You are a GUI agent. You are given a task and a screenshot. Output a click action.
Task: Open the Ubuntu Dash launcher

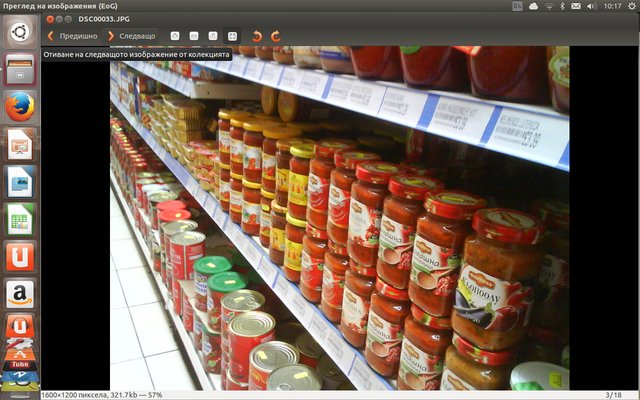point(20,32)
